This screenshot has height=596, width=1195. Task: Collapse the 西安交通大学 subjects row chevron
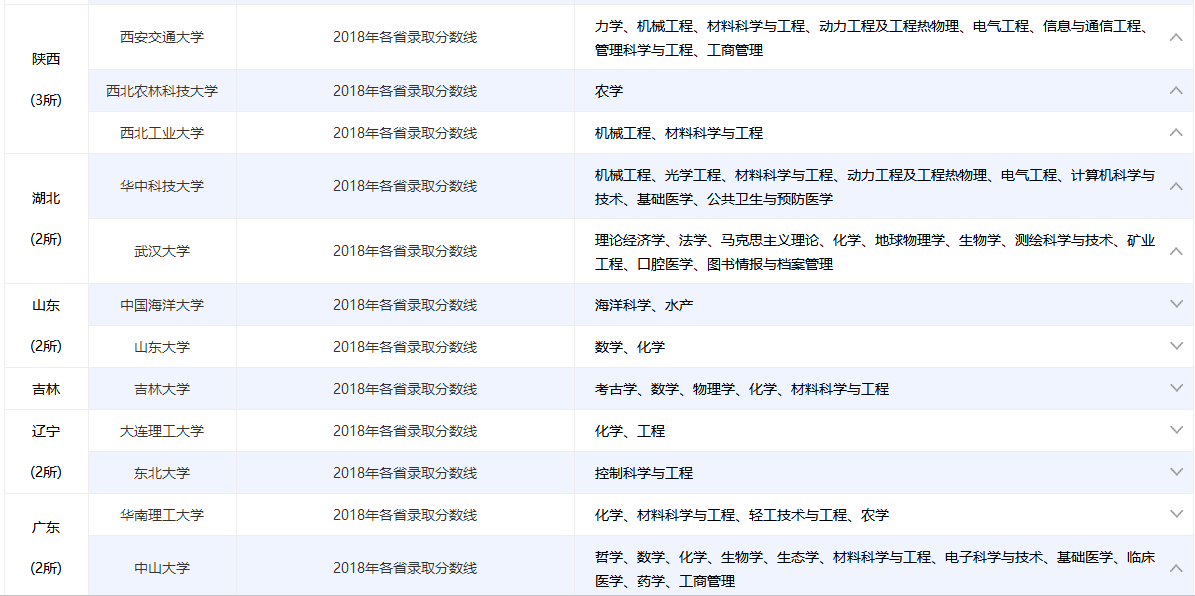click(x=1175, y=37)
